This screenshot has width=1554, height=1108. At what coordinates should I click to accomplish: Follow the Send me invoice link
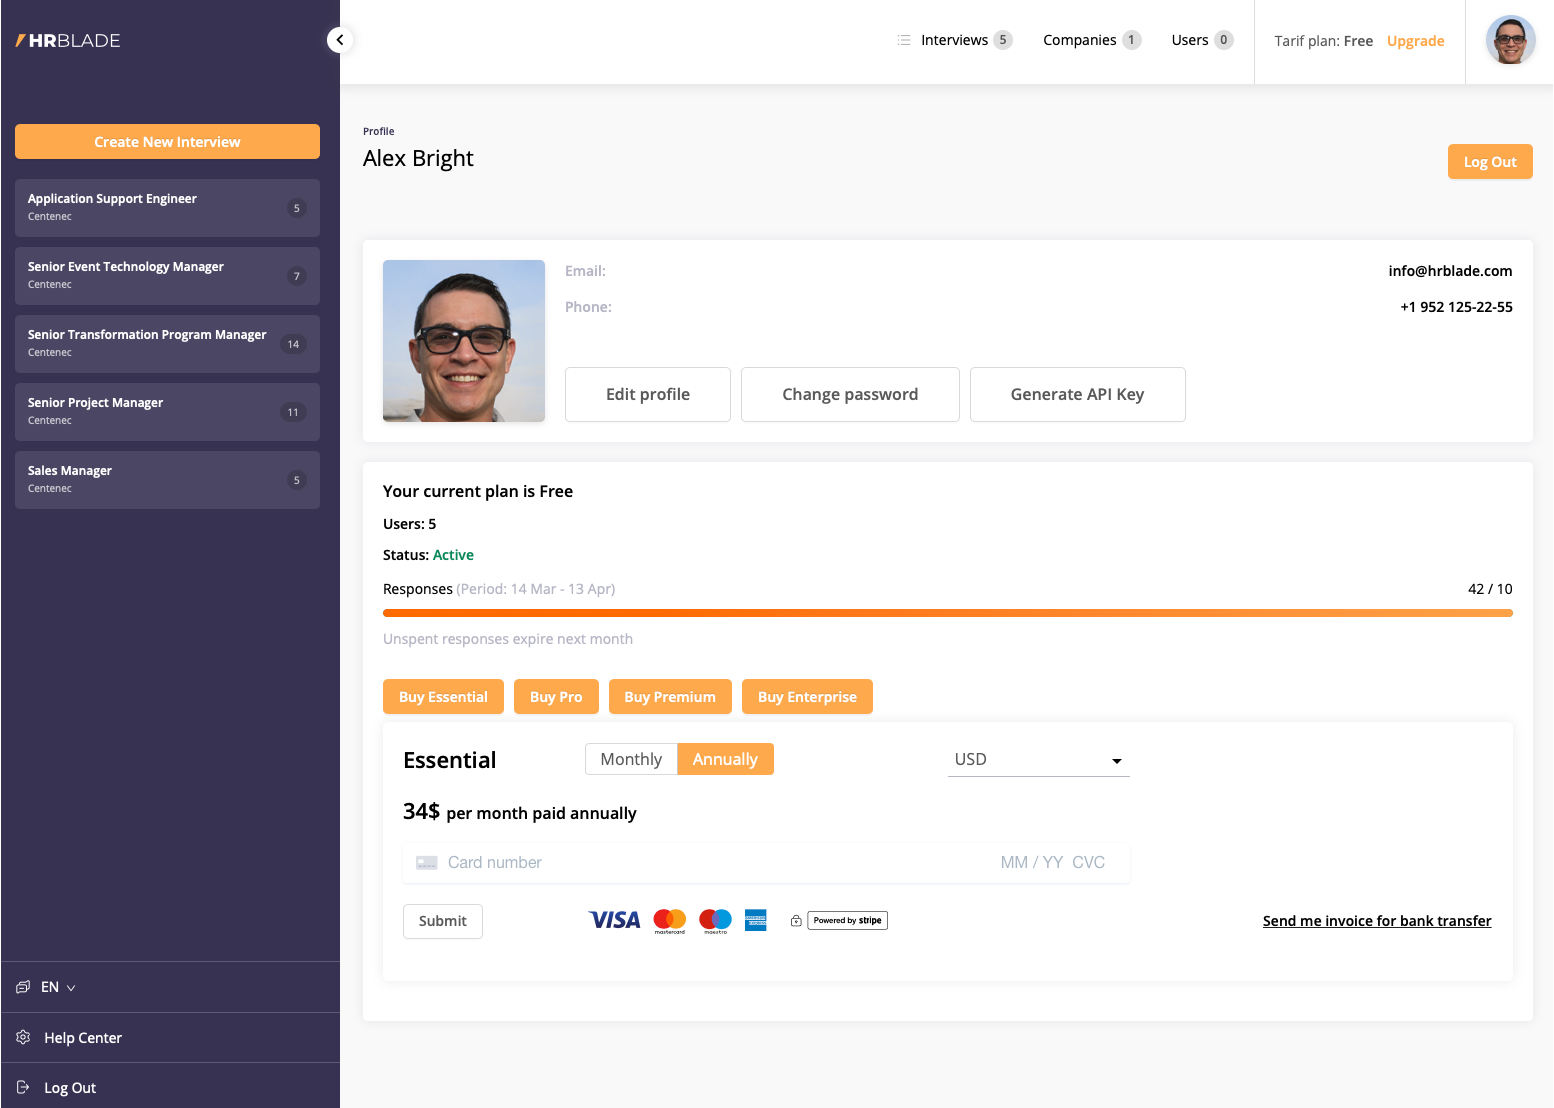pyautogui.click(x=1376, y=921)
